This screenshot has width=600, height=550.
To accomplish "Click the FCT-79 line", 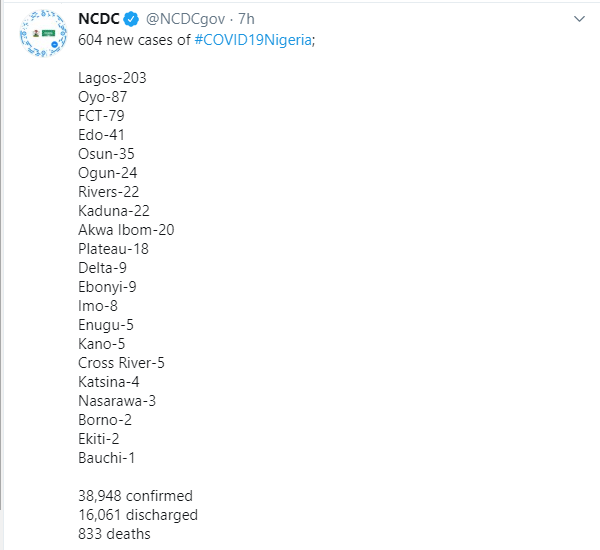I will (x=101, y=116).
